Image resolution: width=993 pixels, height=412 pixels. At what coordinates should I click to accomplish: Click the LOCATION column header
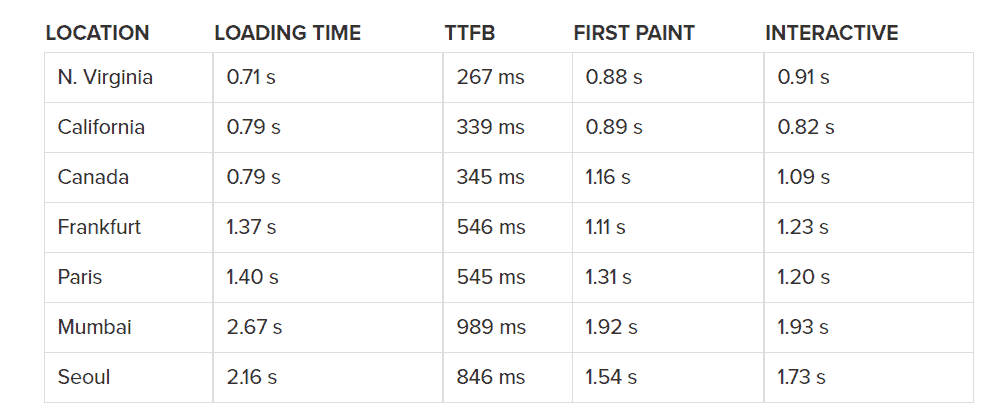97,33
